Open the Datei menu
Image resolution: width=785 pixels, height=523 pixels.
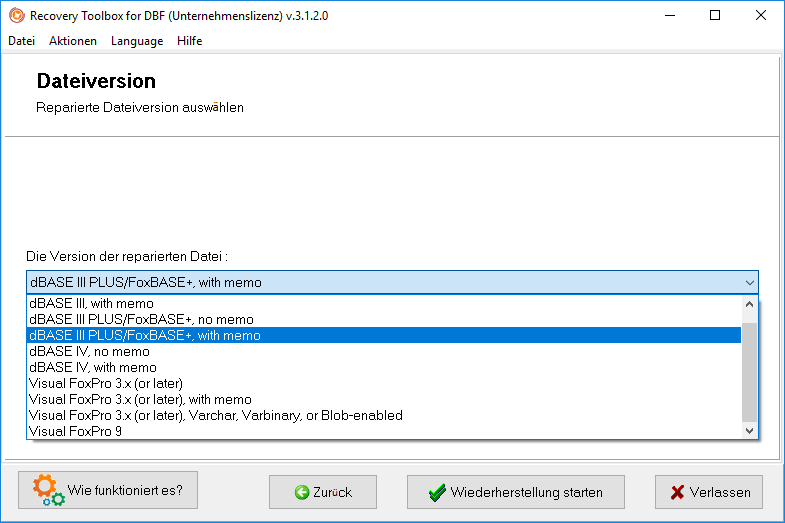22,41
